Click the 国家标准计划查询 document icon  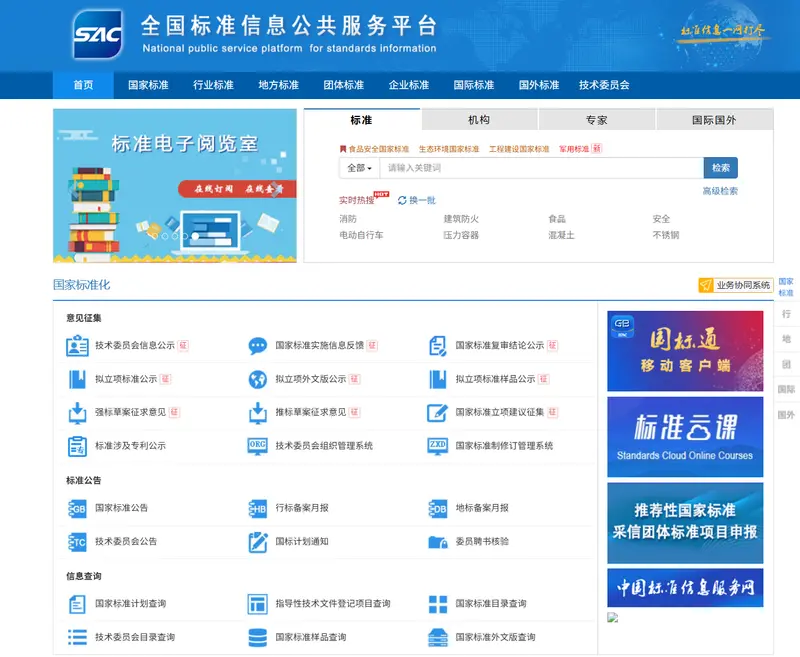coord(78,604)
